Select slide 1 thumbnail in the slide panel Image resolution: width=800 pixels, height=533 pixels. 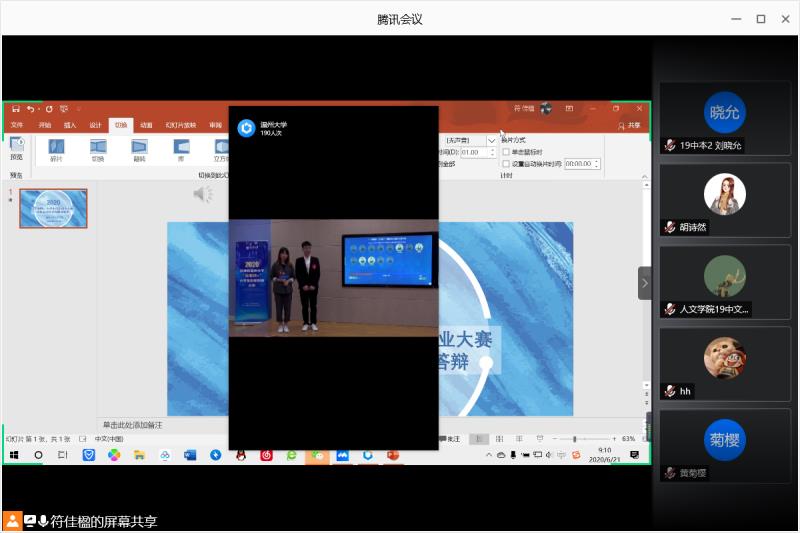coord(53,208)
